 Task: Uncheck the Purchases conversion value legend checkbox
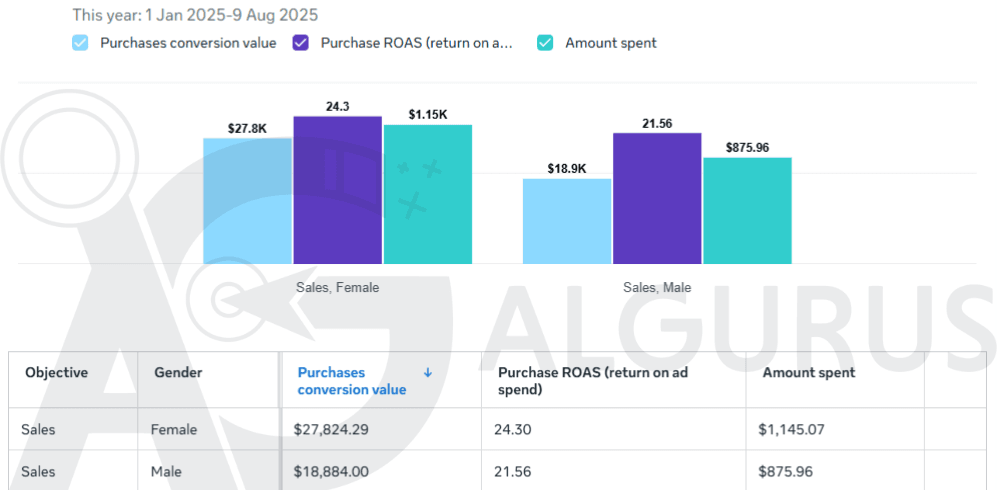click(80, 43)
